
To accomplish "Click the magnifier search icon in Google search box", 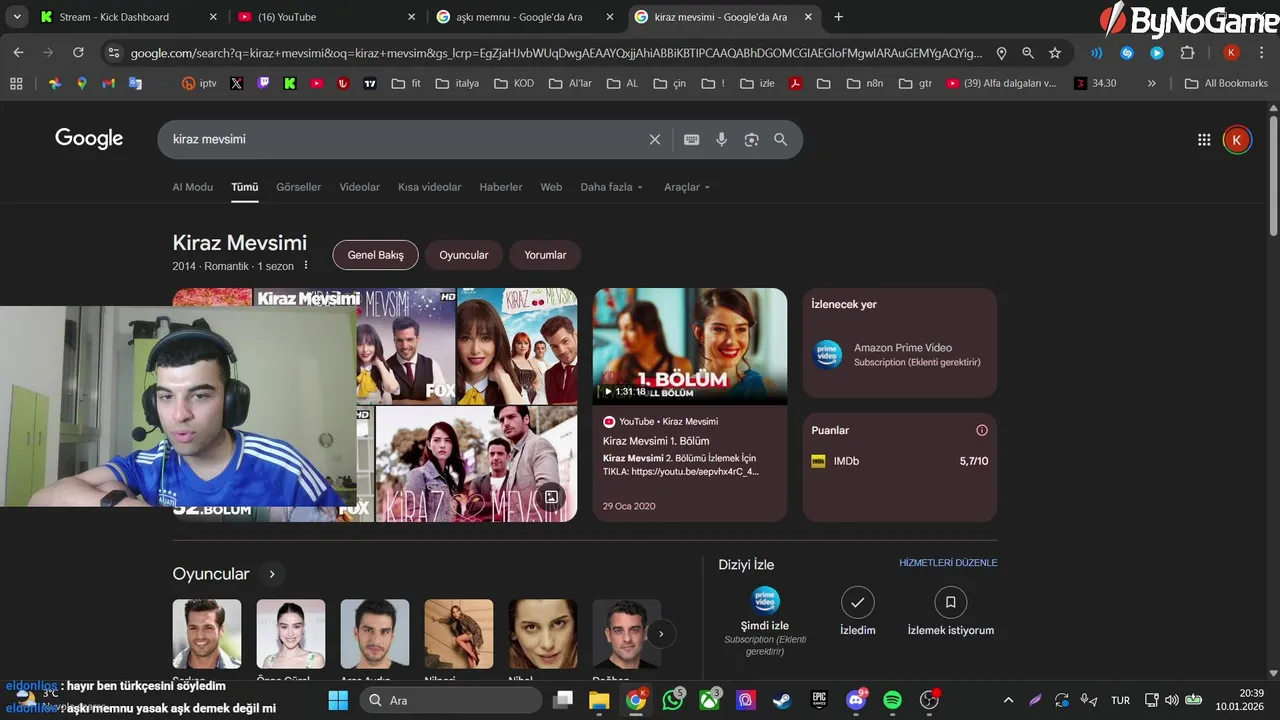I will [781, 140].
